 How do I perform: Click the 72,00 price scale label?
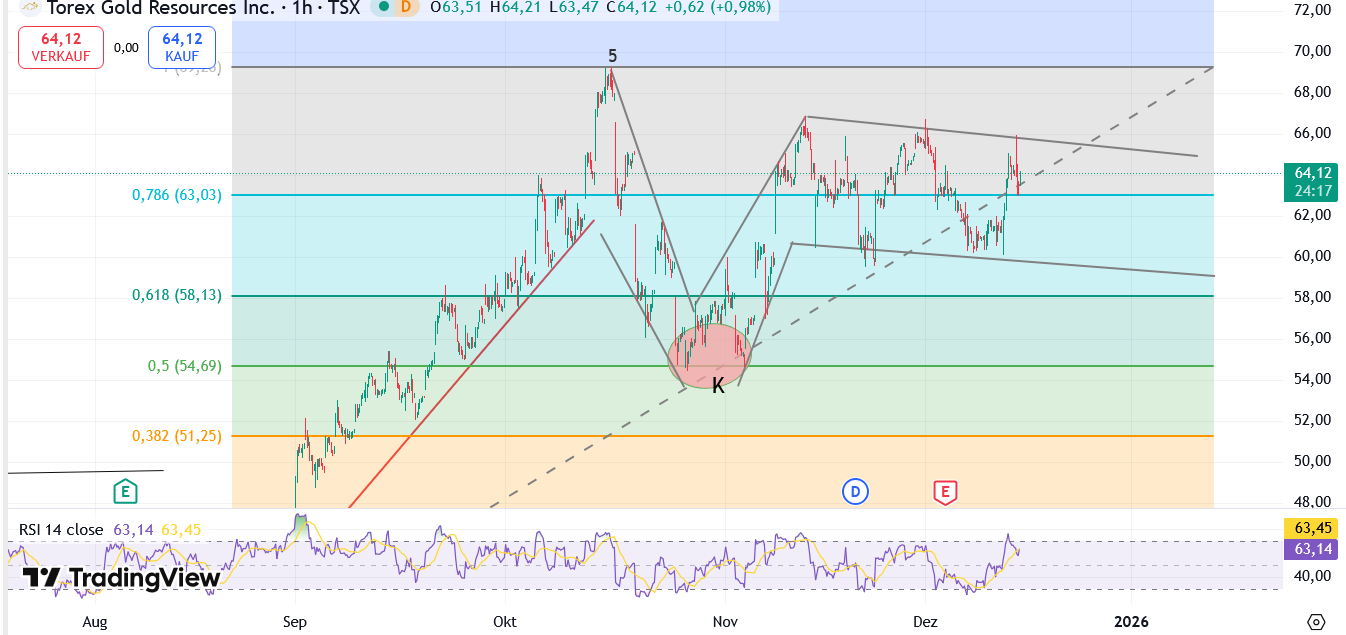[1312, 10]
